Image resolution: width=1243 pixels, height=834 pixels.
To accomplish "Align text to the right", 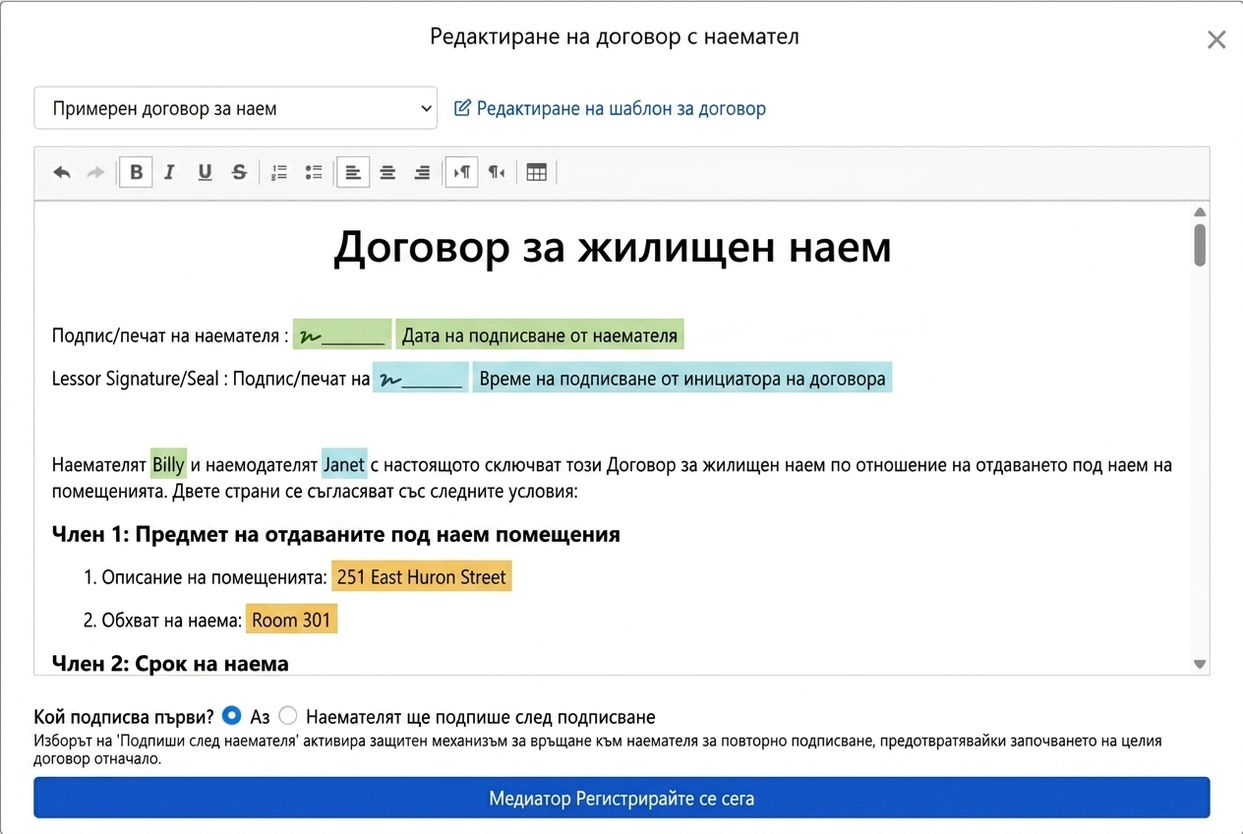I will [422, 172].
